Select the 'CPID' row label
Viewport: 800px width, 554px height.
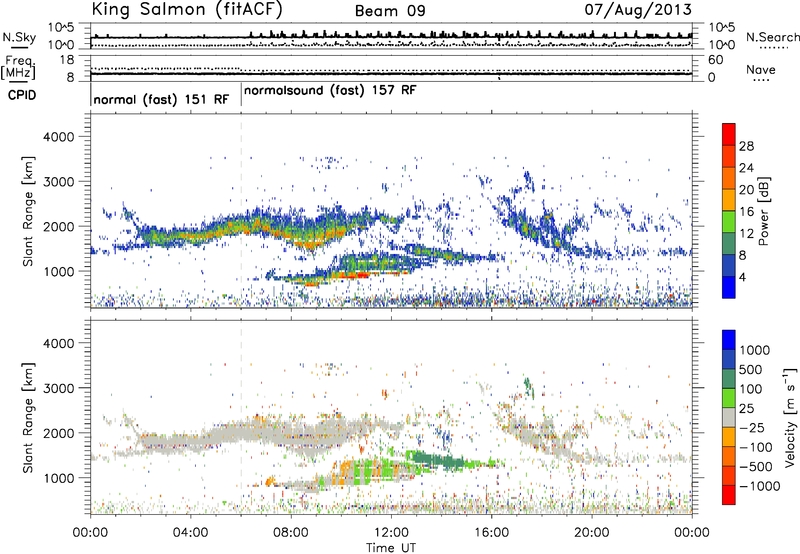22,95
